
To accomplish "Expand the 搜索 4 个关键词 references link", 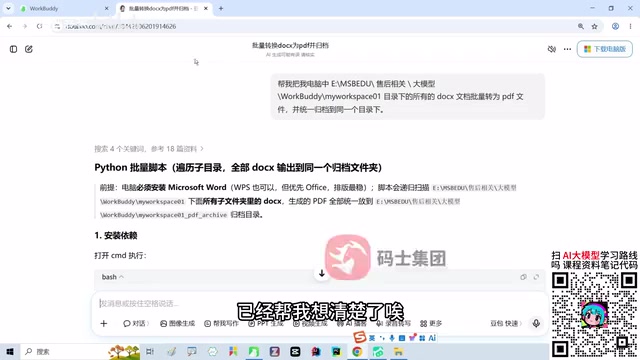I will pos(149,149).
